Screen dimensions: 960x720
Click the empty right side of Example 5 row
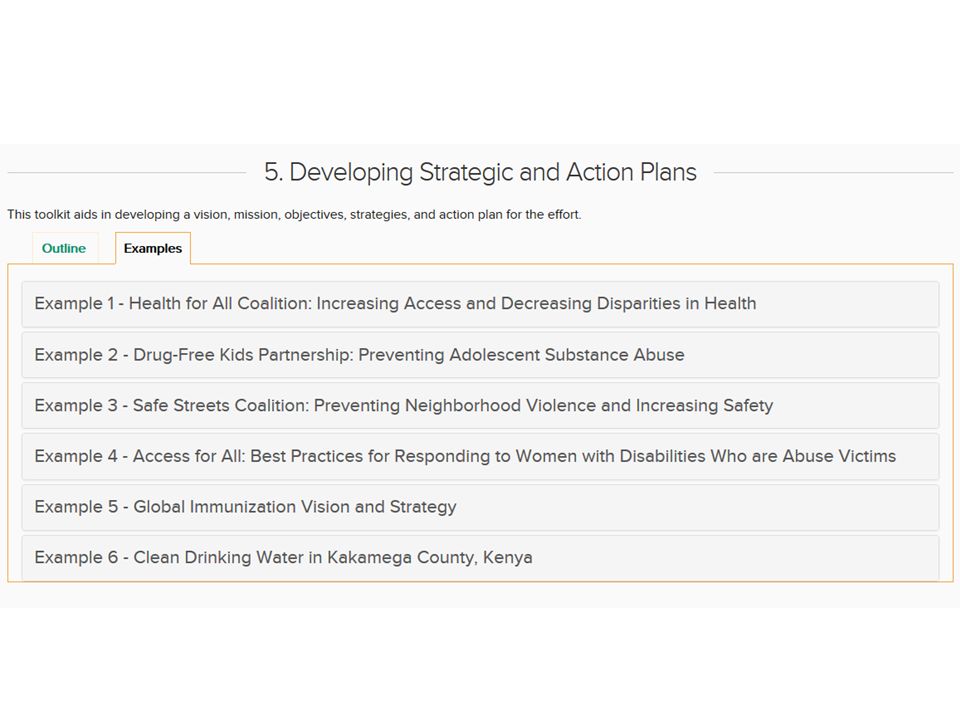[x=698, y=507]
